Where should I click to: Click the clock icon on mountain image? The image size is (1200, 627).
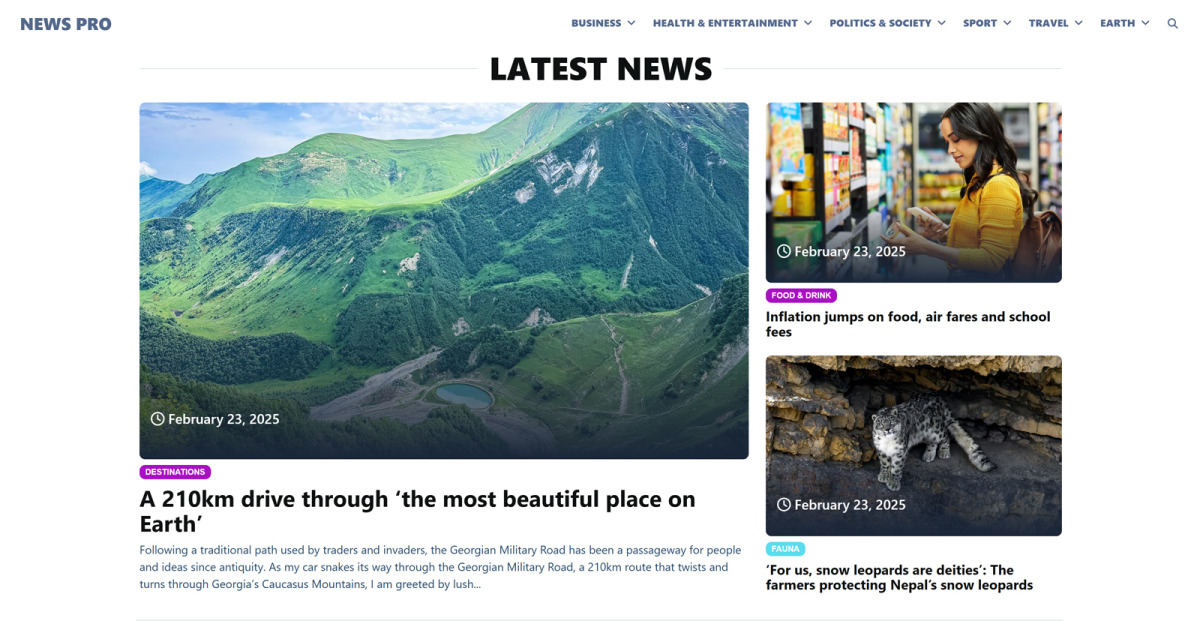pyautogui.click(x=157, y=419)
